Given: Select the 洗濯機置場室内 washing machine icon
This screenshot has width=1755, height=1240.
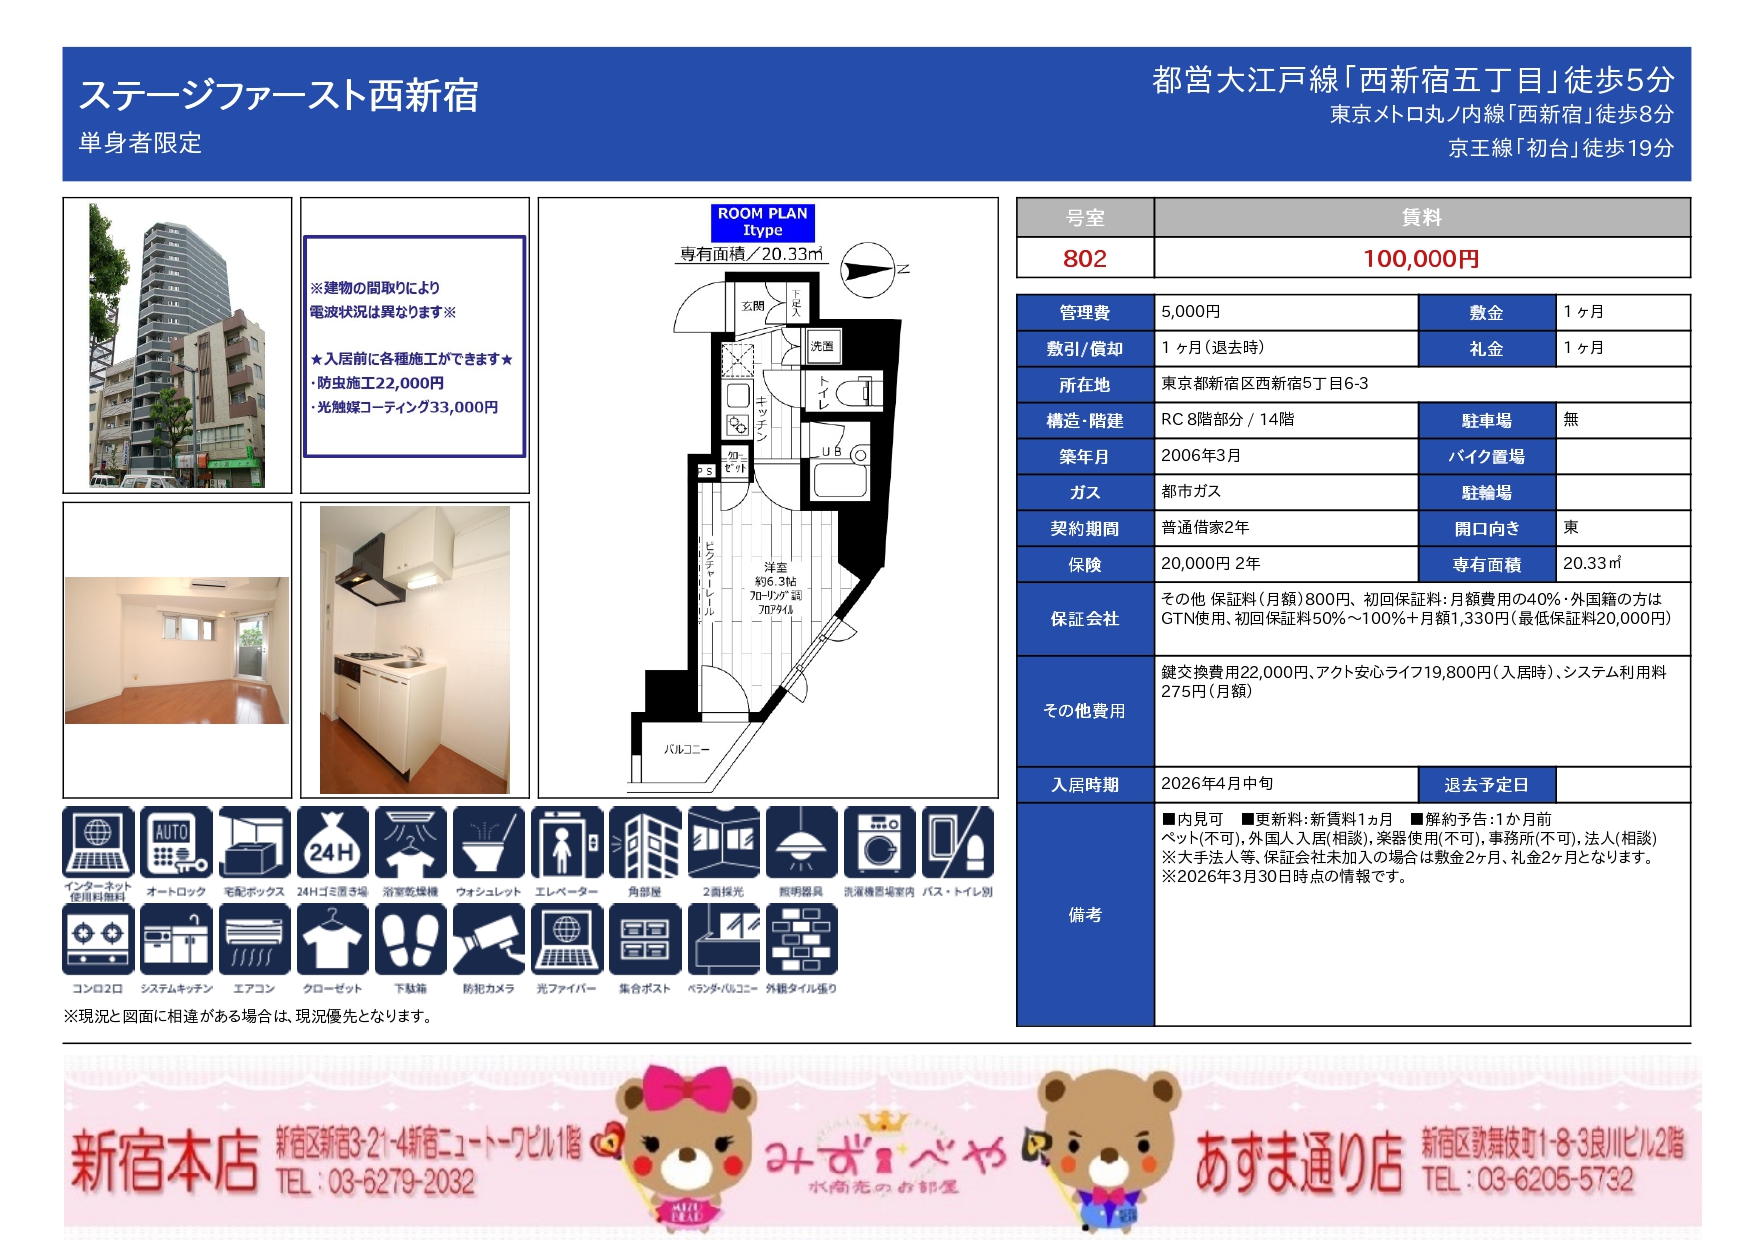Looking at the screenshot, I should (x=879, y=842).
